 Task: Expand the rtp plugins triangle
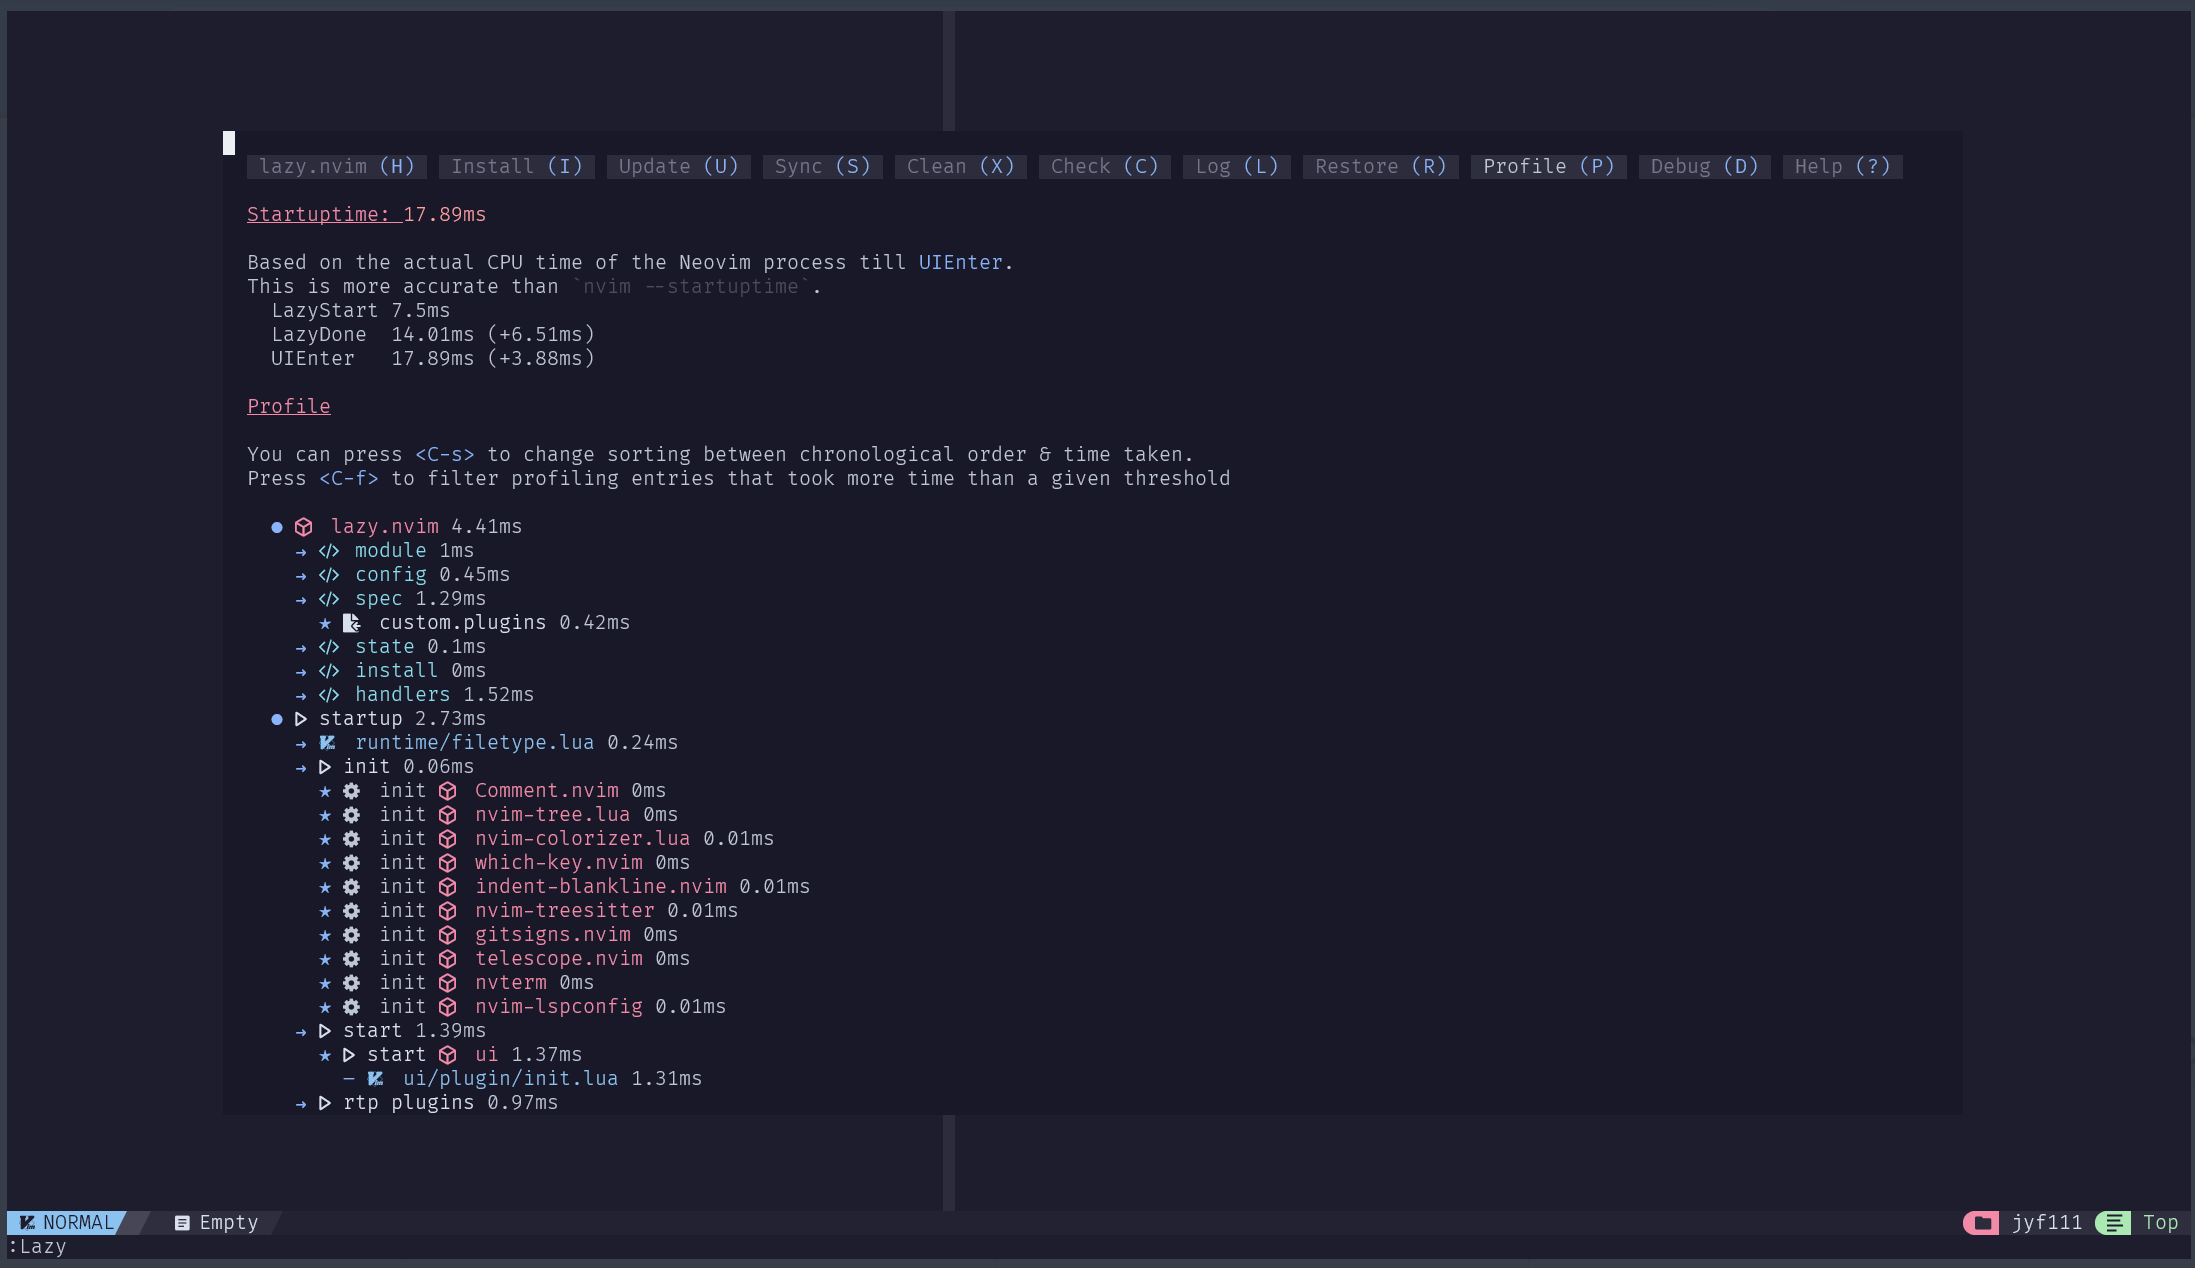coord(325,1103)
